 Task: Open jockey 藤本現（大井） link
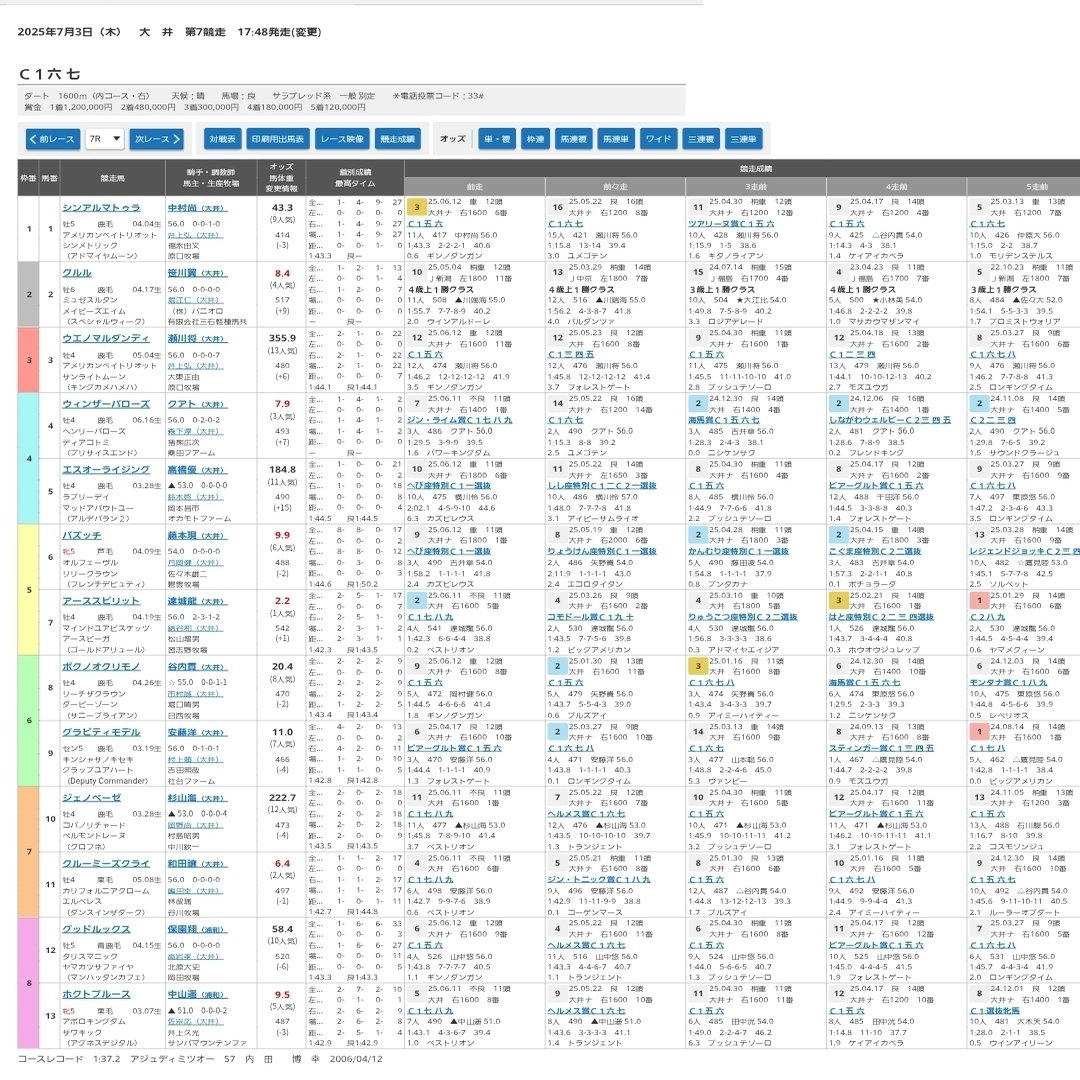click(x=197, y=535)
